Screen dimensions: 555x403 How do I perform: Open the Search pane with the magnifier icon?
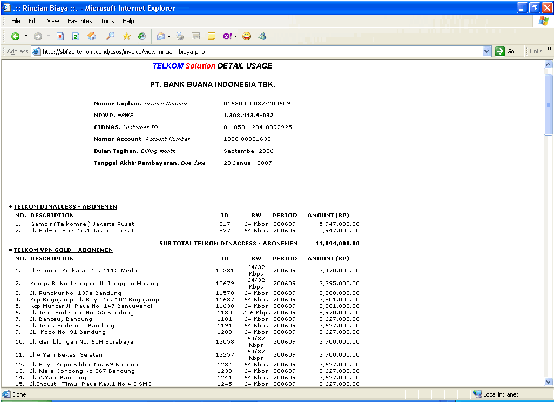[x=110, y=36]
